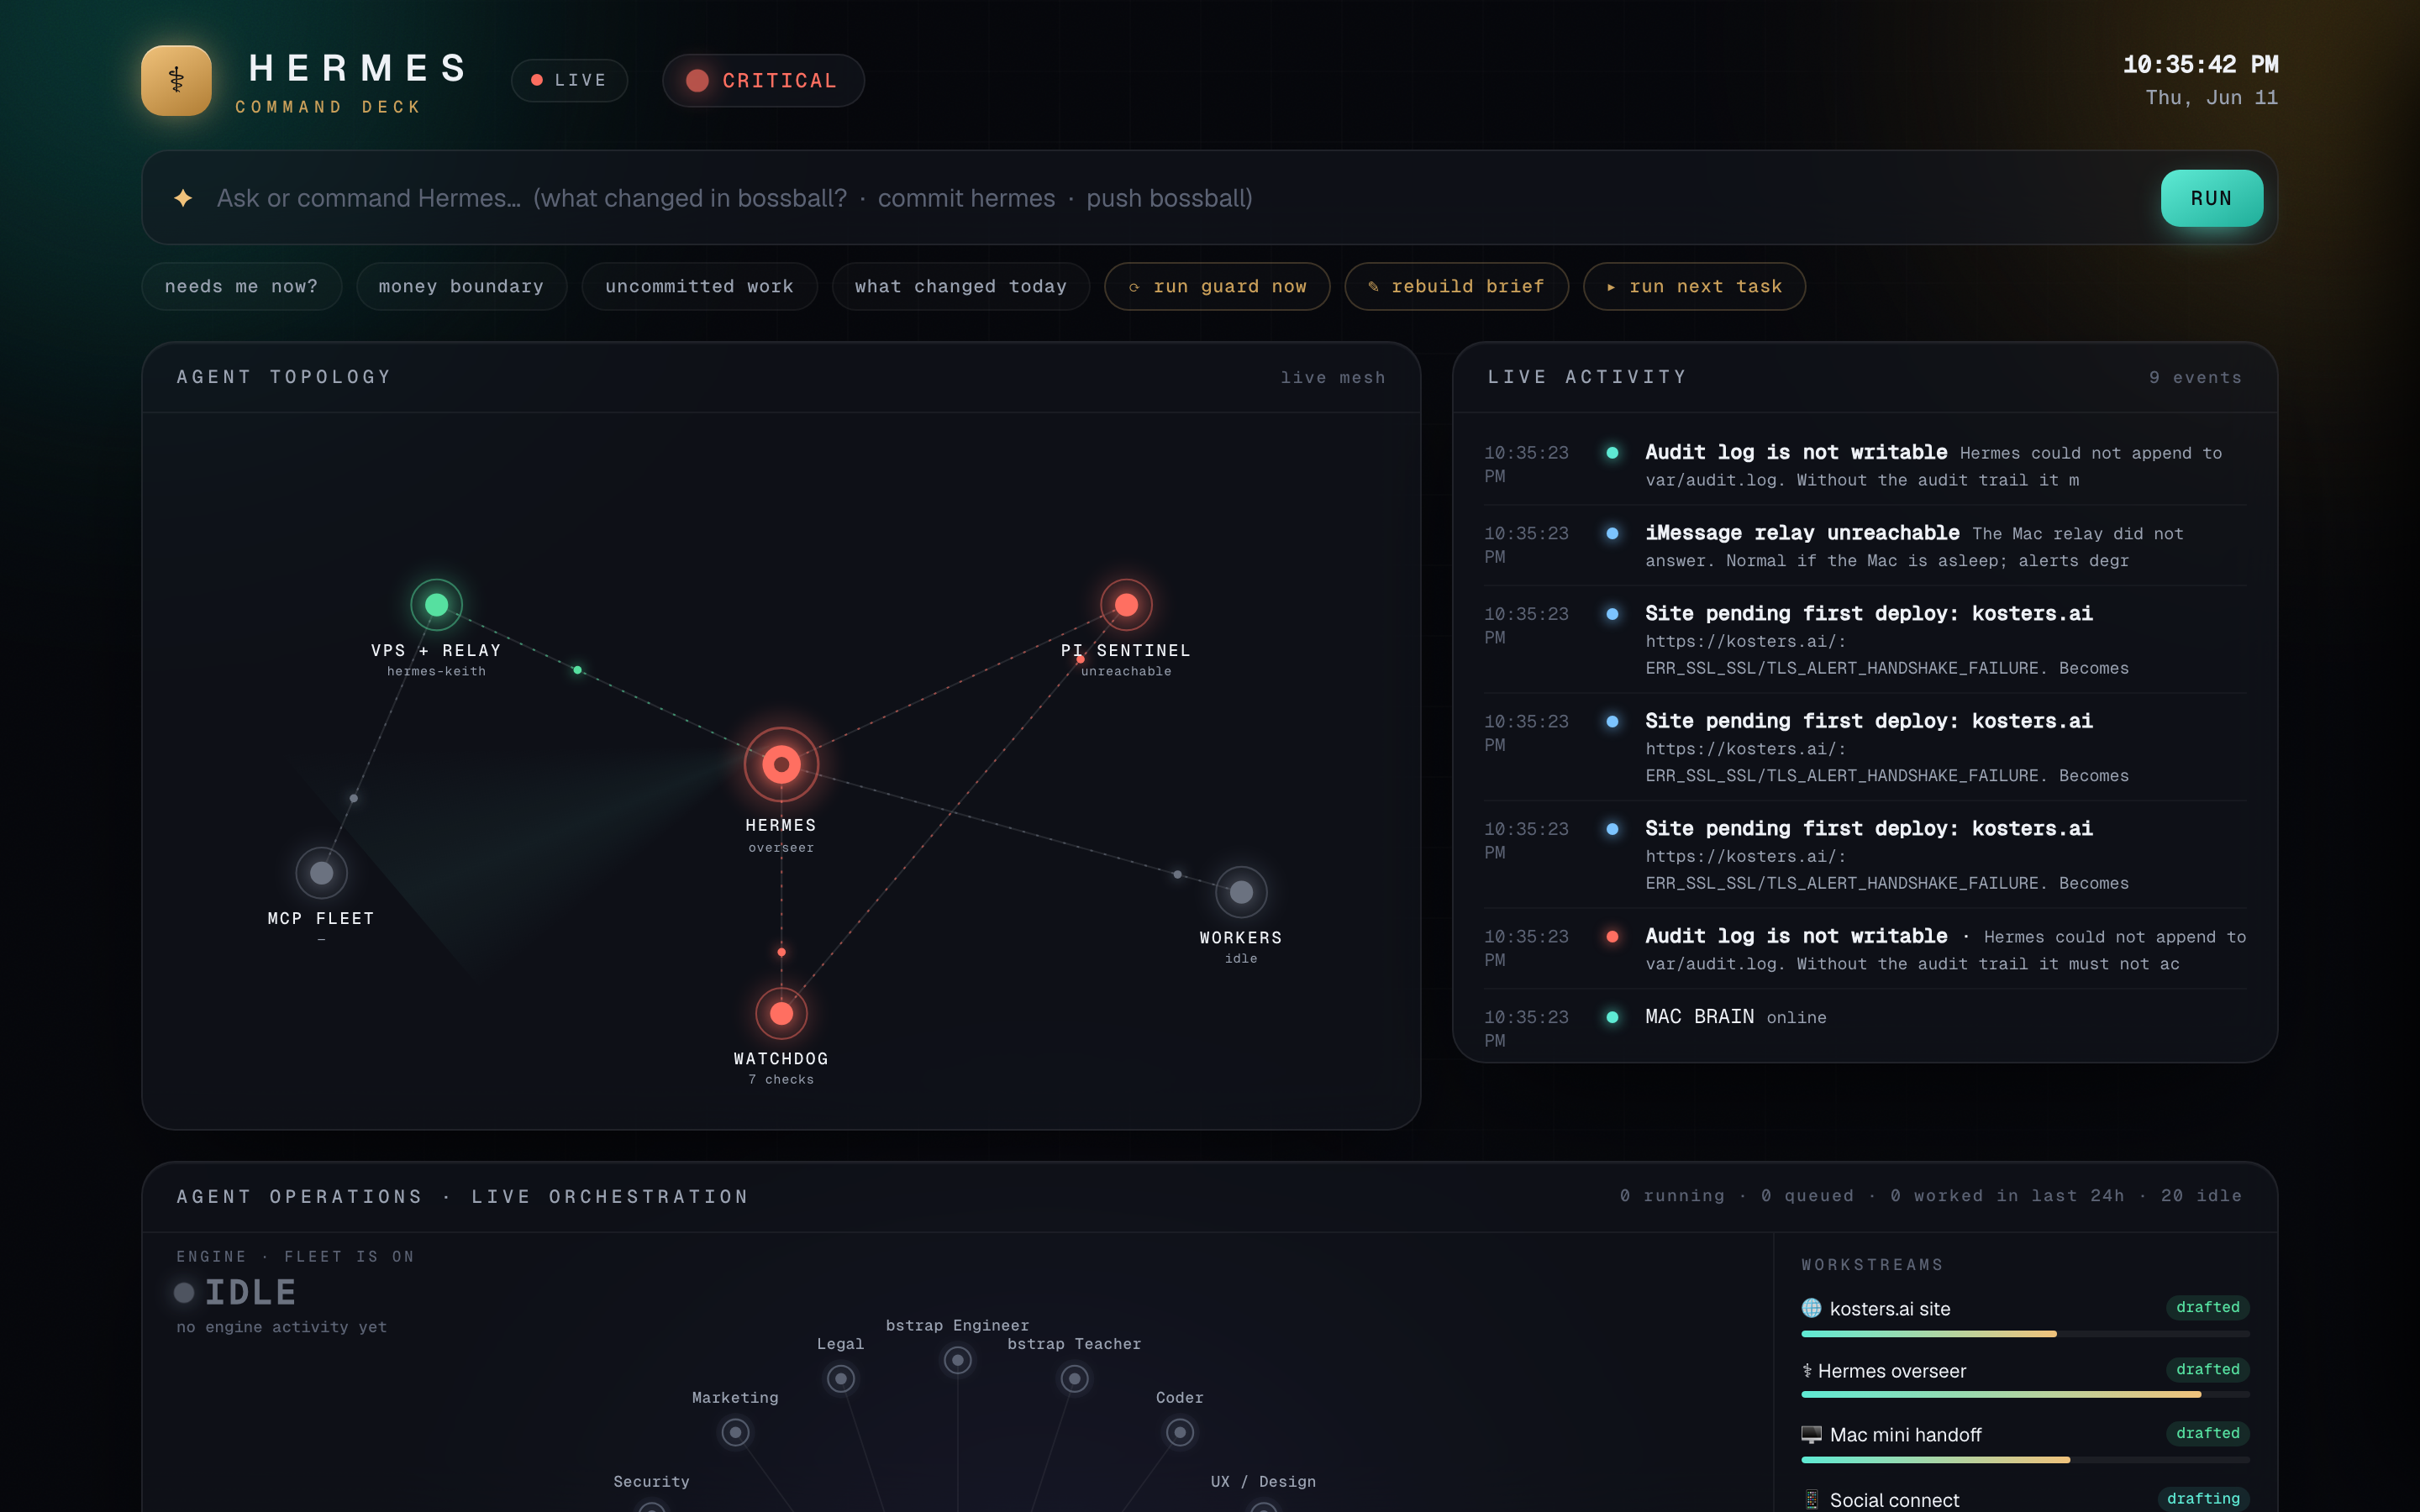Click the globe icon beside kosters.ai site
Viewport: 2420px width, 1512px height.
[x=1811, y=1308]
